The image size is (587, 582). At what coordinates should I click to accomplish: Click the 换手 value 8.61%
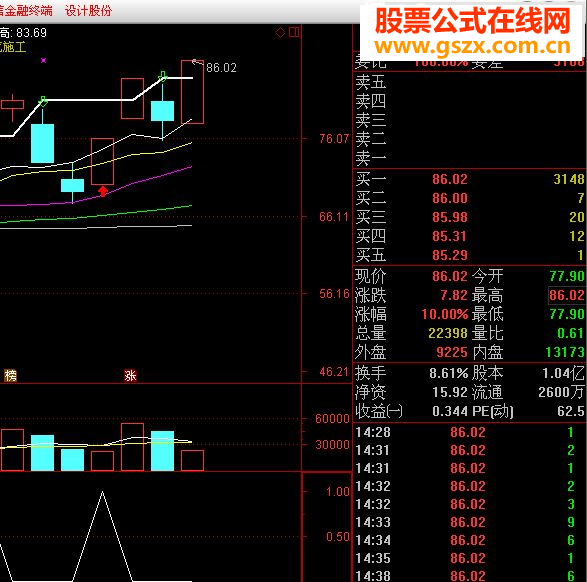pos(449,373)
